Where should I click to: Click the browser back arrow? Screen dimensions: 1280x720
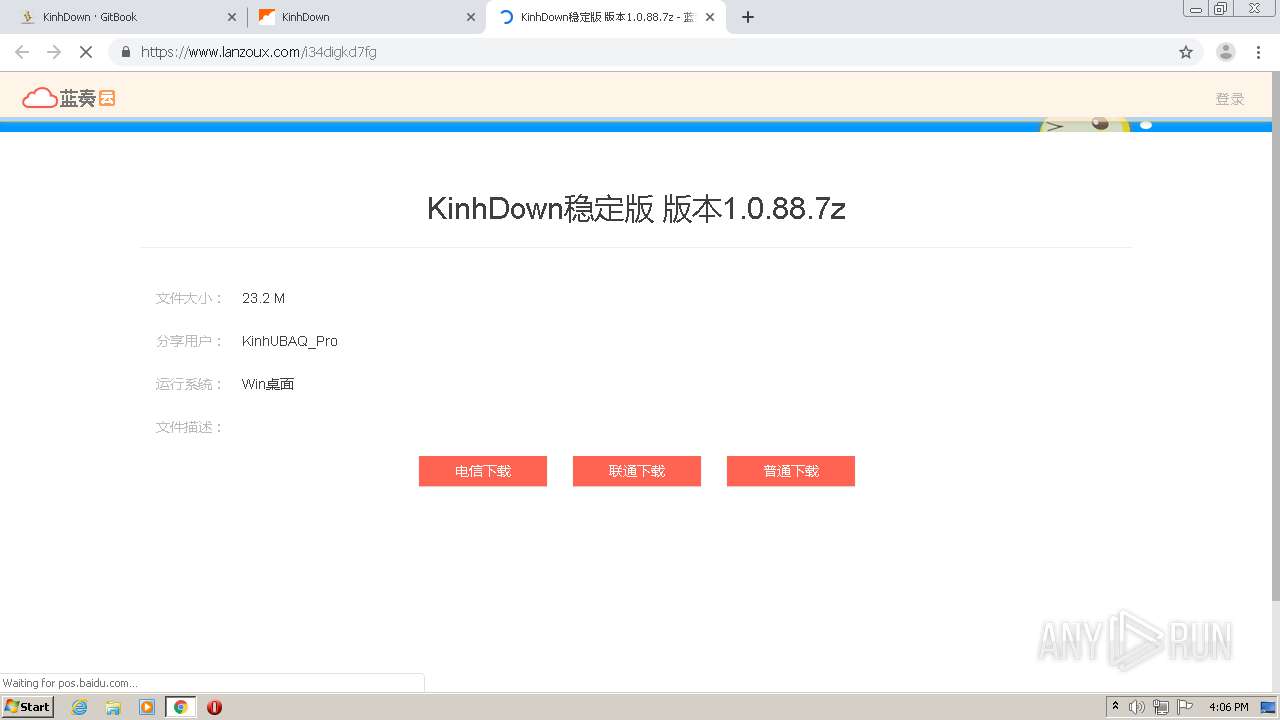tap(22, 52)
